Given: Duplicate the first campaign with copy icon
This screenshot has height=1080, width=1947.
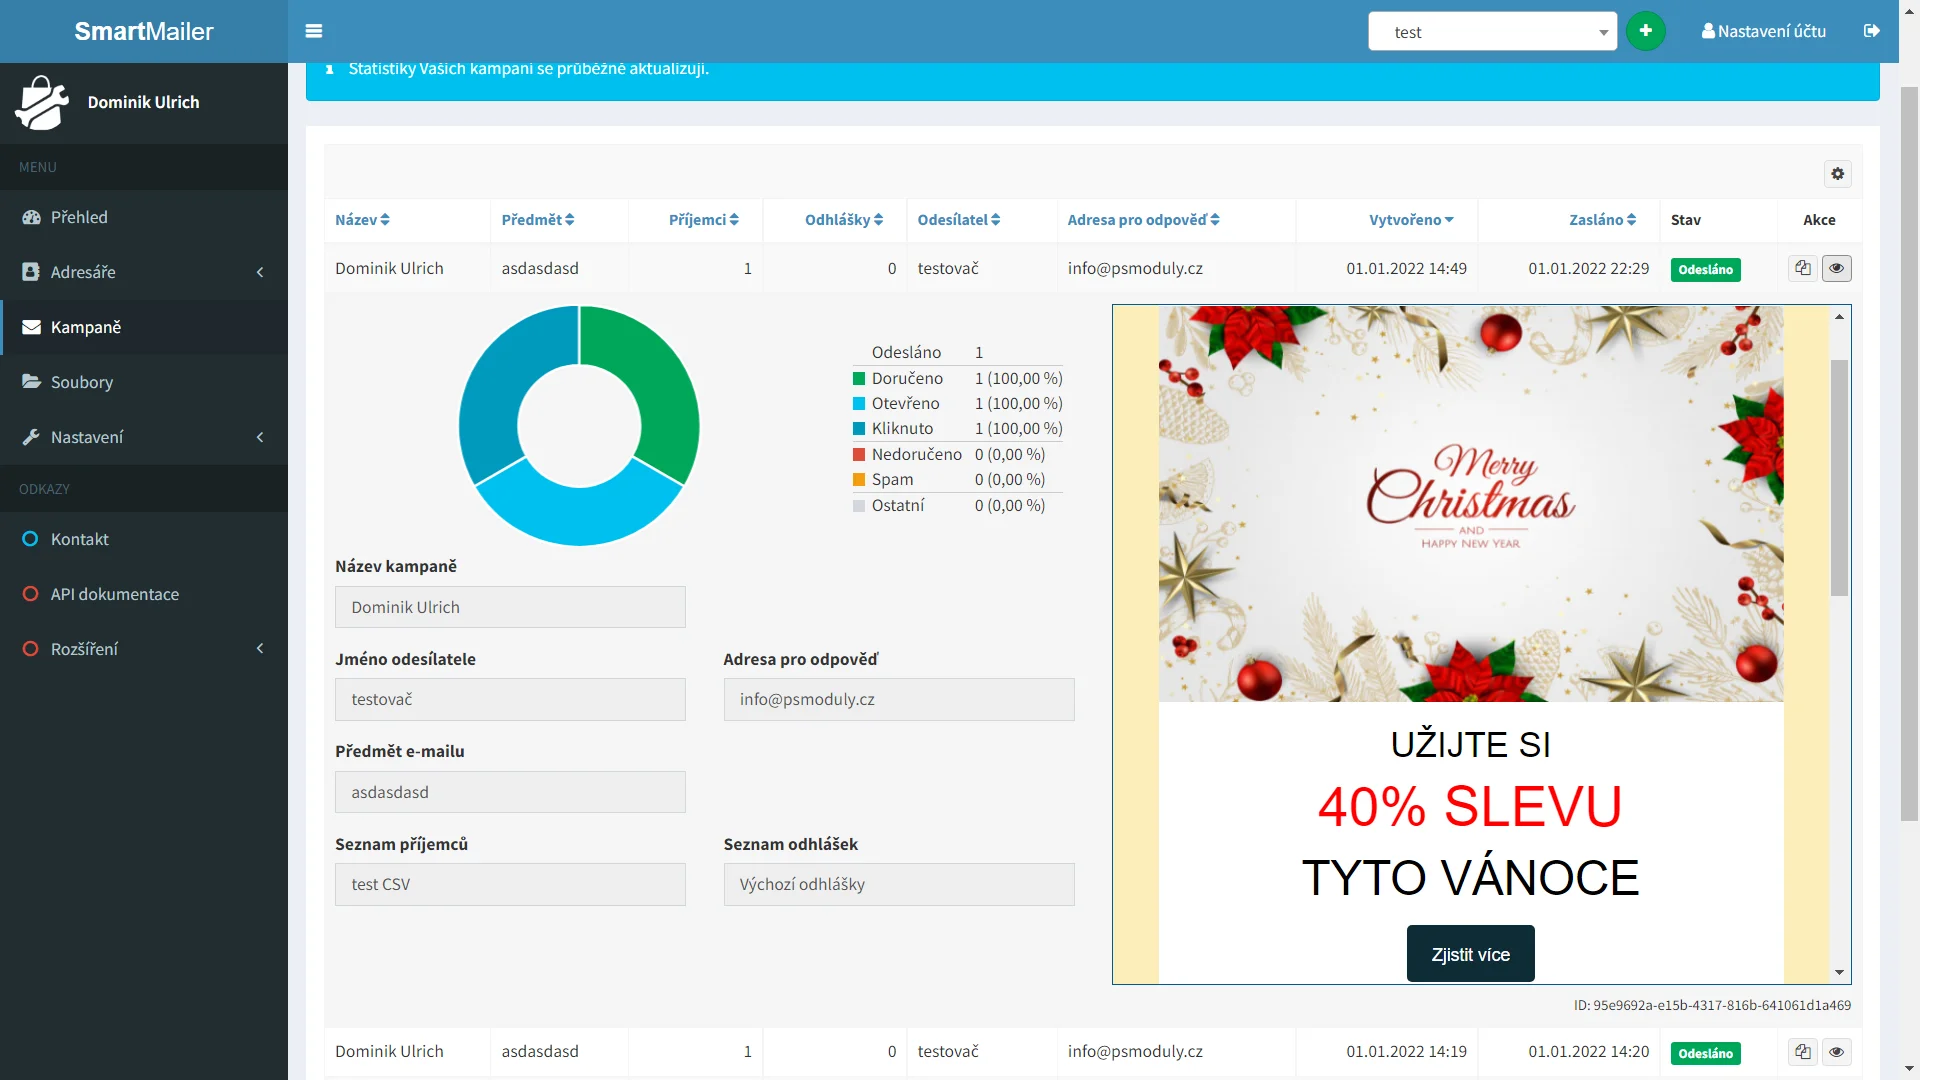Looking at the screenshot, I should click(x=1802, y=268).
